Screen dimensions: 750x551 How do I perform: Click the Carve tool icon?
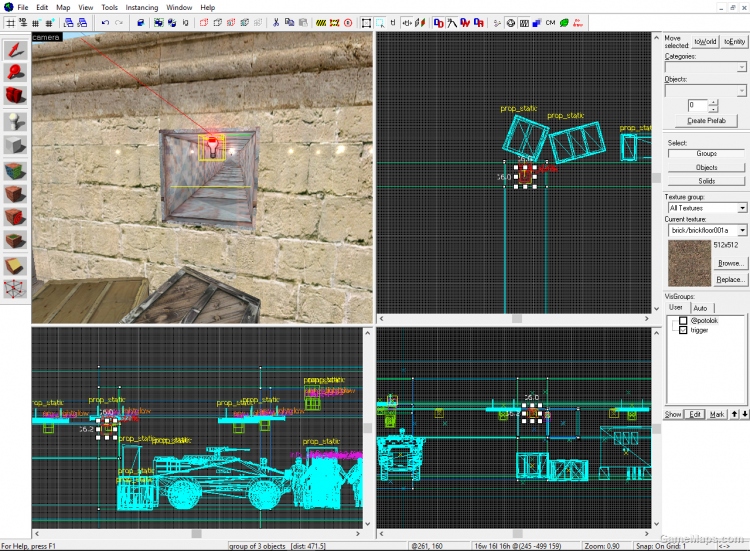(140, 22)
